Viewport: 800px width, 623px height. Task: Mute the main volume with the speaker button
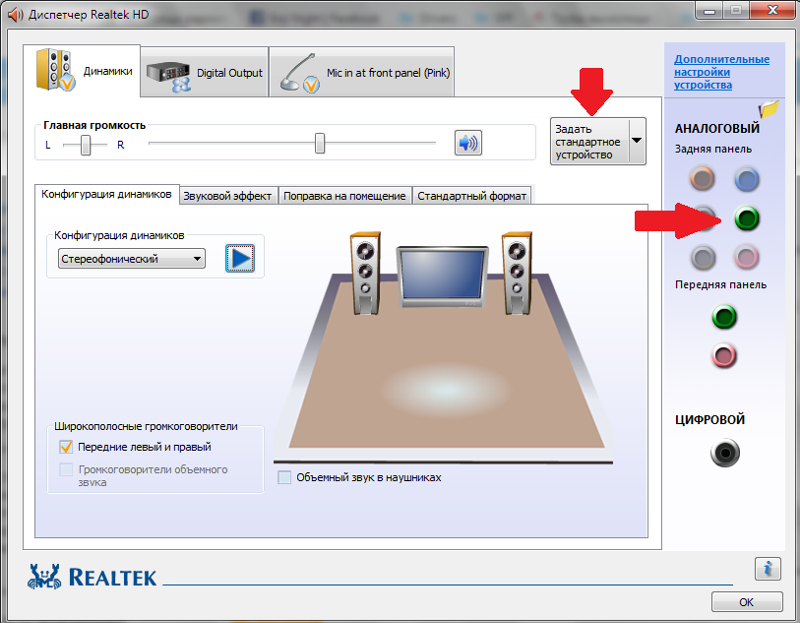click(x=468, y=143)
